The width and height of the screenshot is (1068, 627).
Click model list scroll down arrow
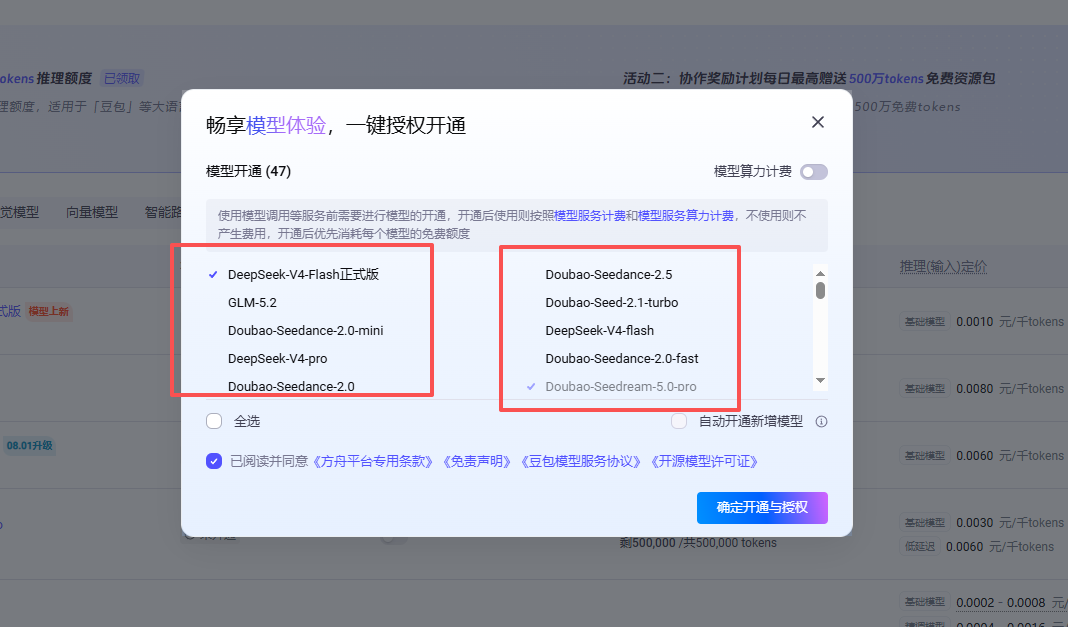click(820, 381)
